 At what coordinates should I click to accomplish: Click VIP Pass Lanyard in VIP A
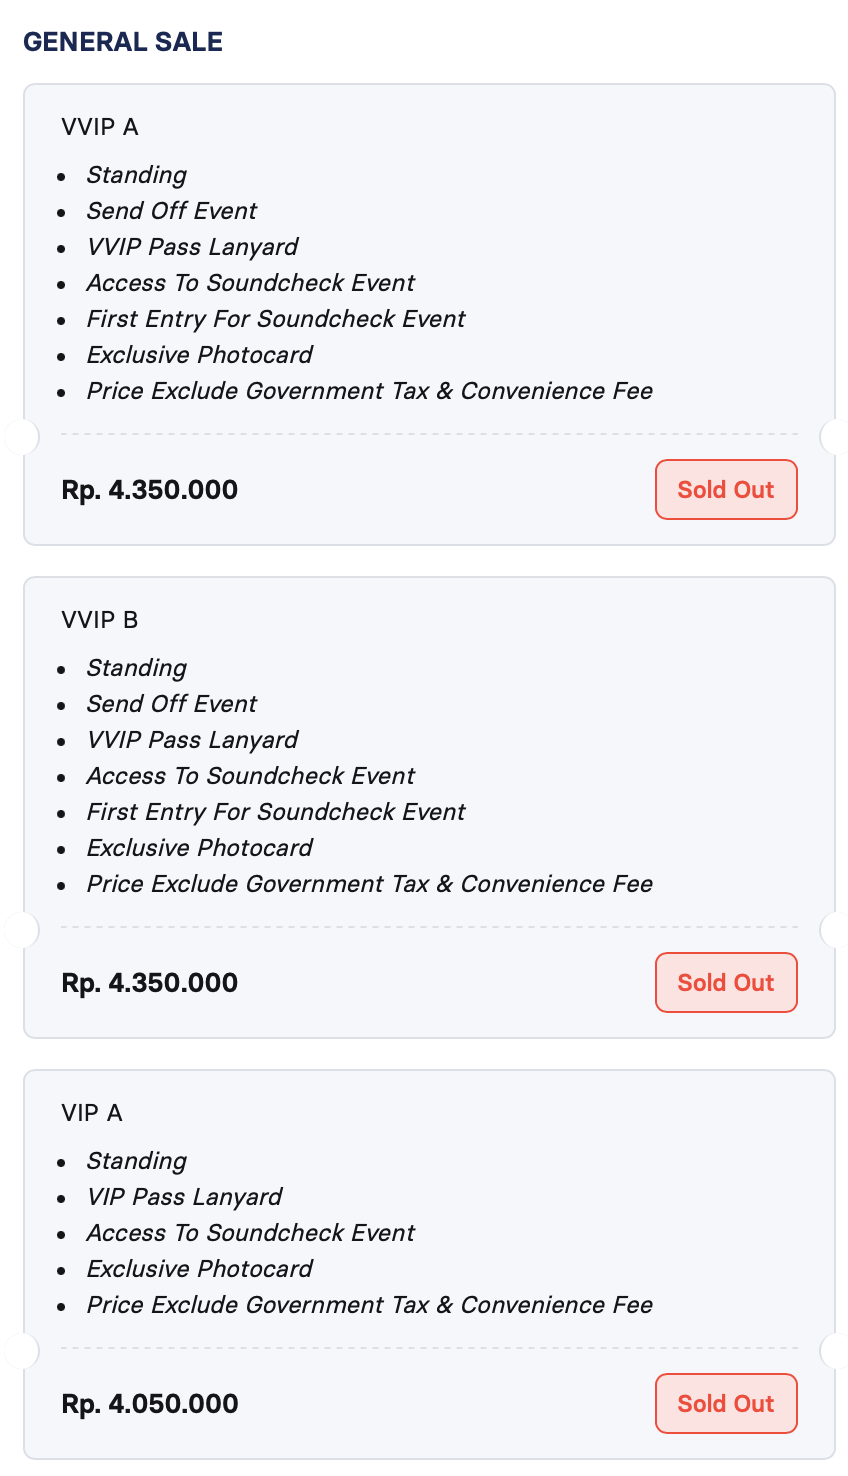click(184, 1197)
